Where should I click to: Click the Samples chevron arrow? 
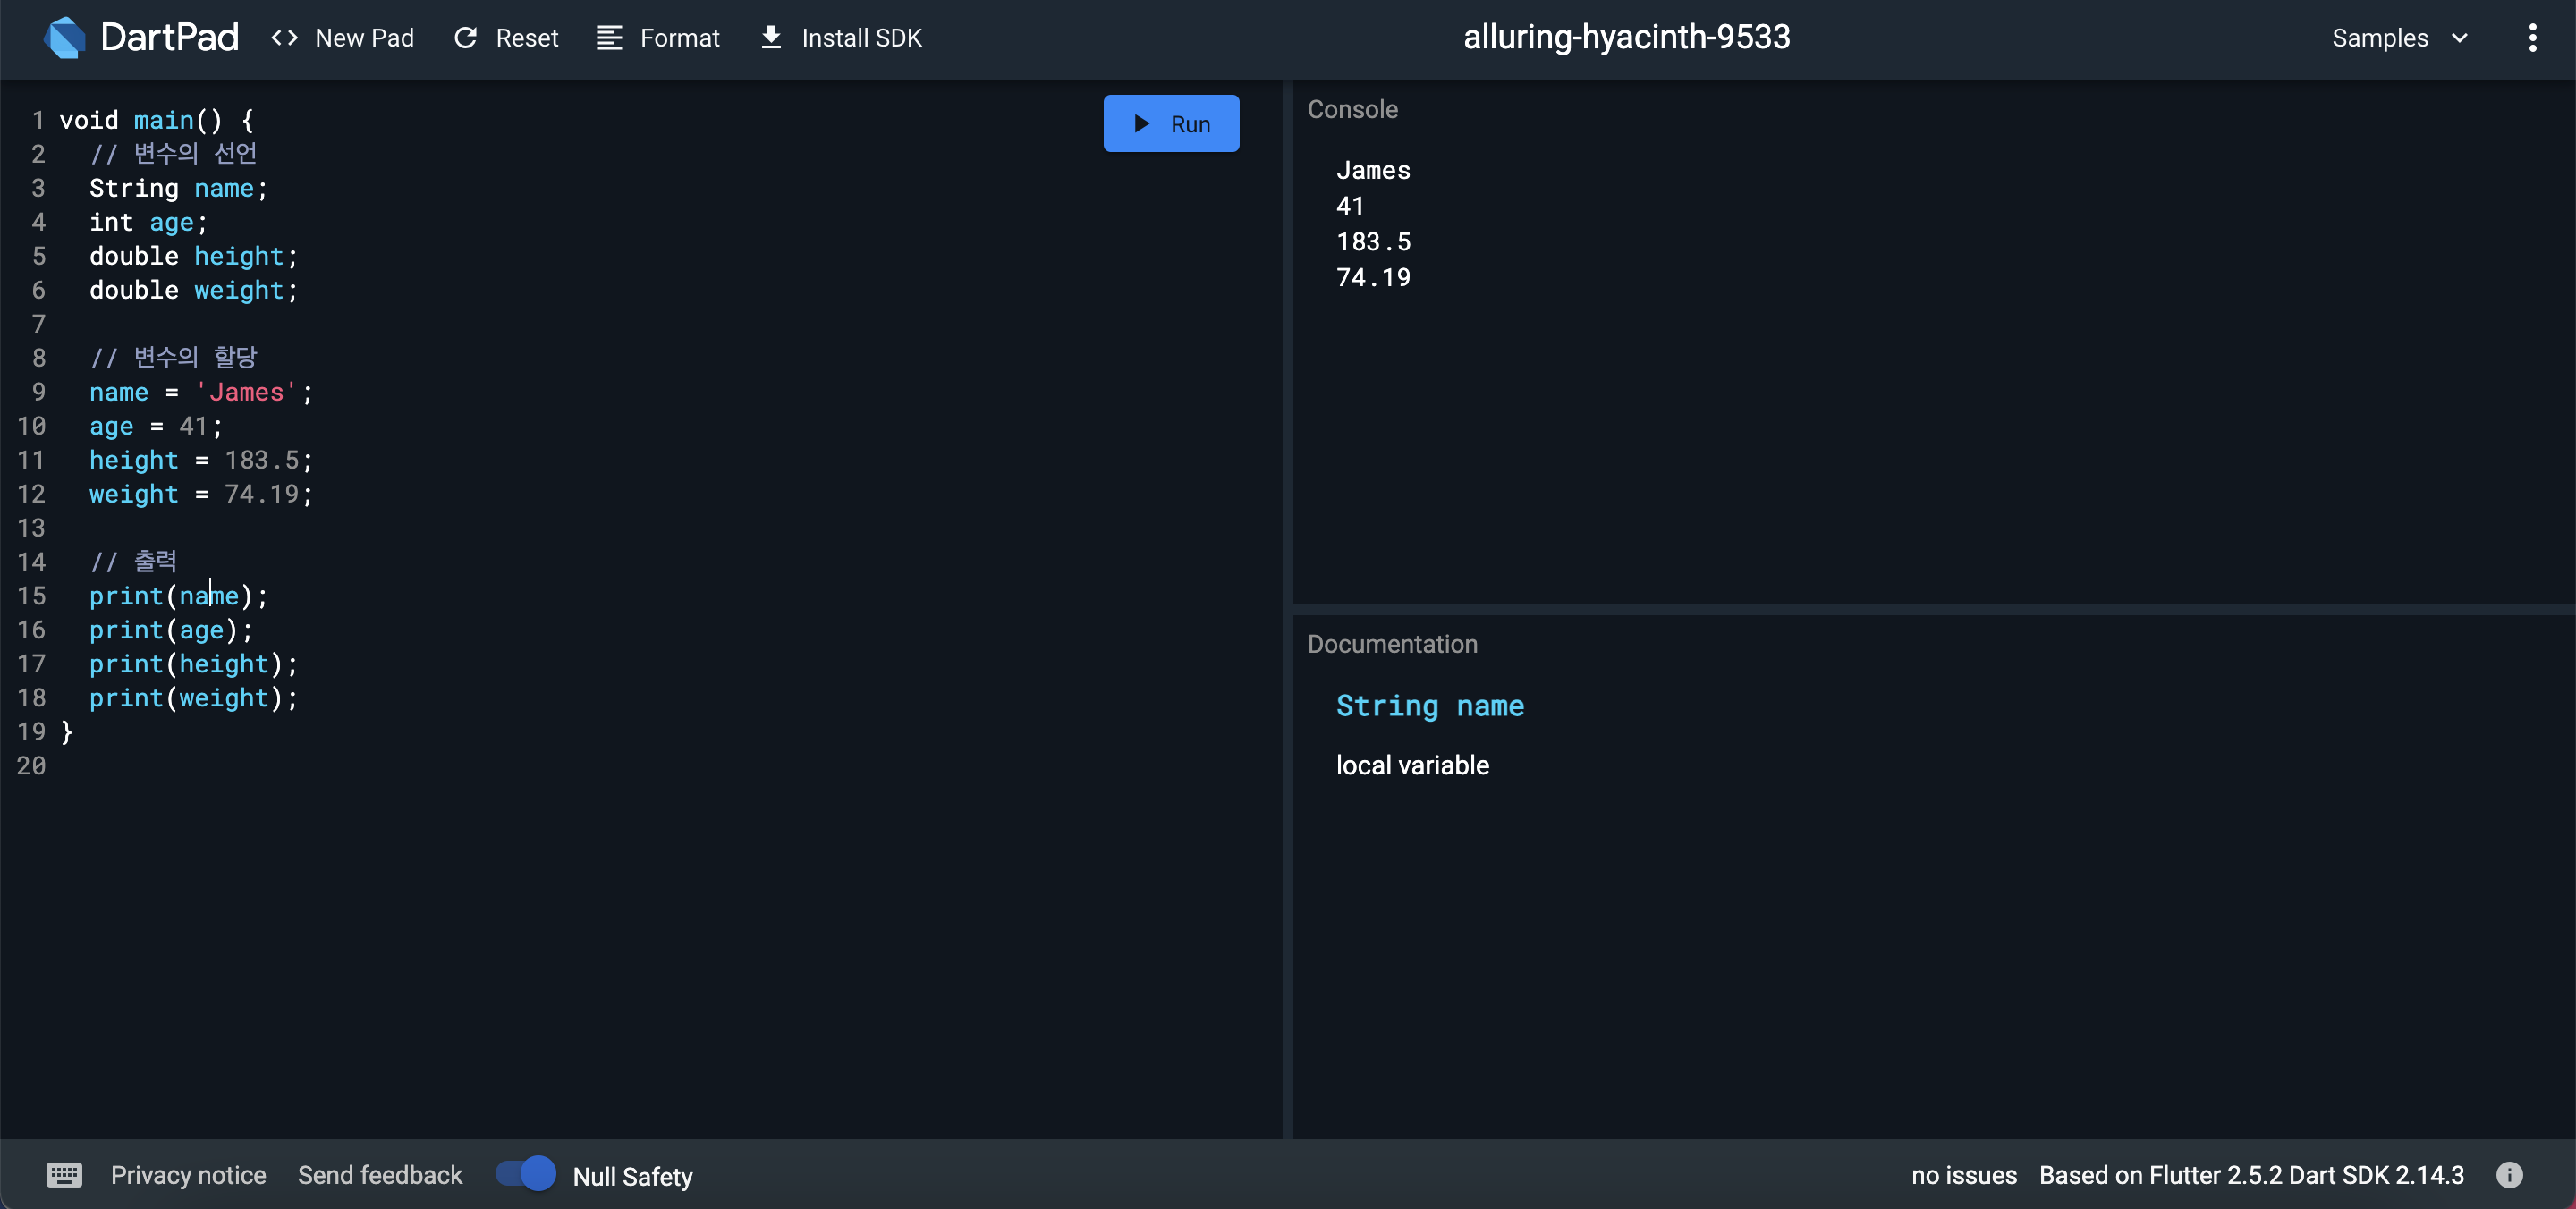pyautogui.click(x=2460, y=38)
